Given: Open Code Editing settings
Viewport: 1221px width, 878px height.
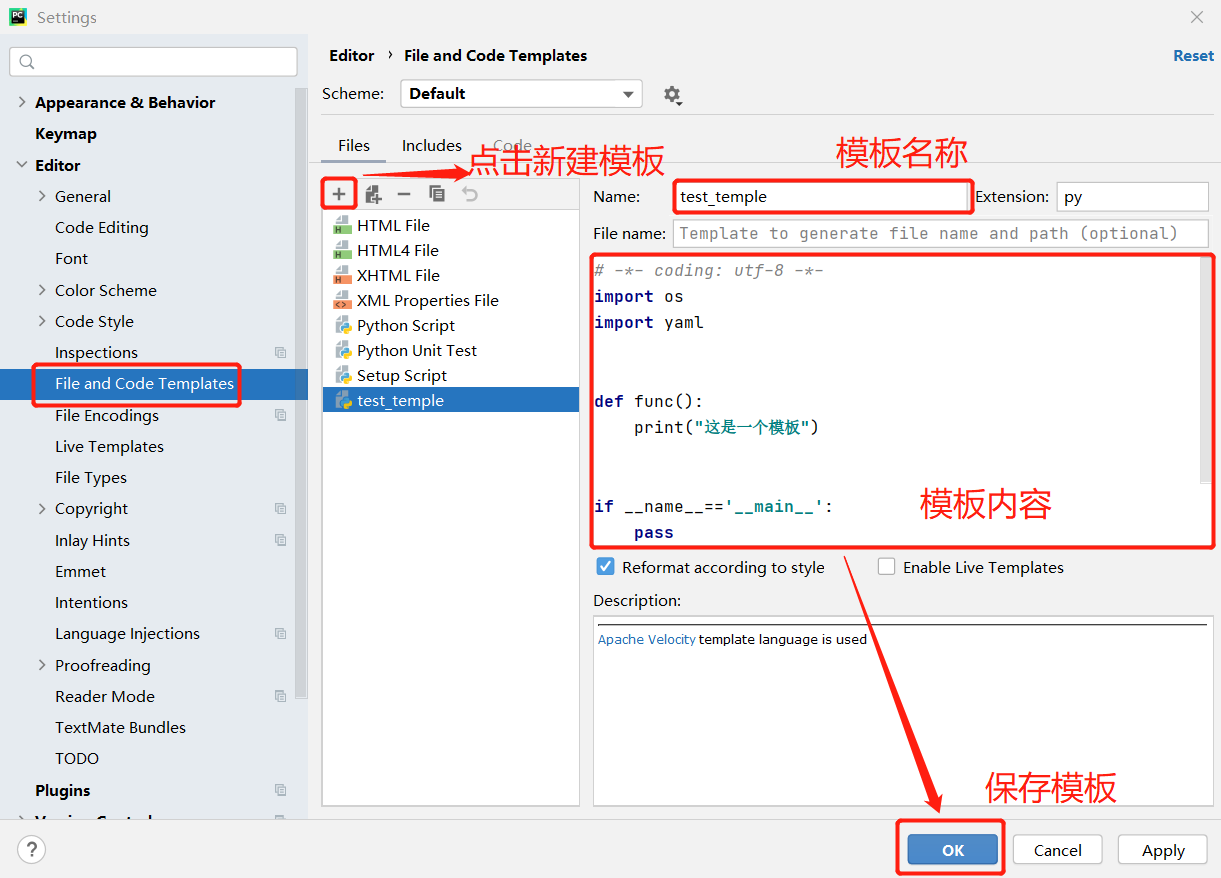Looking at the screenshot, I should [x=102, y=228].
